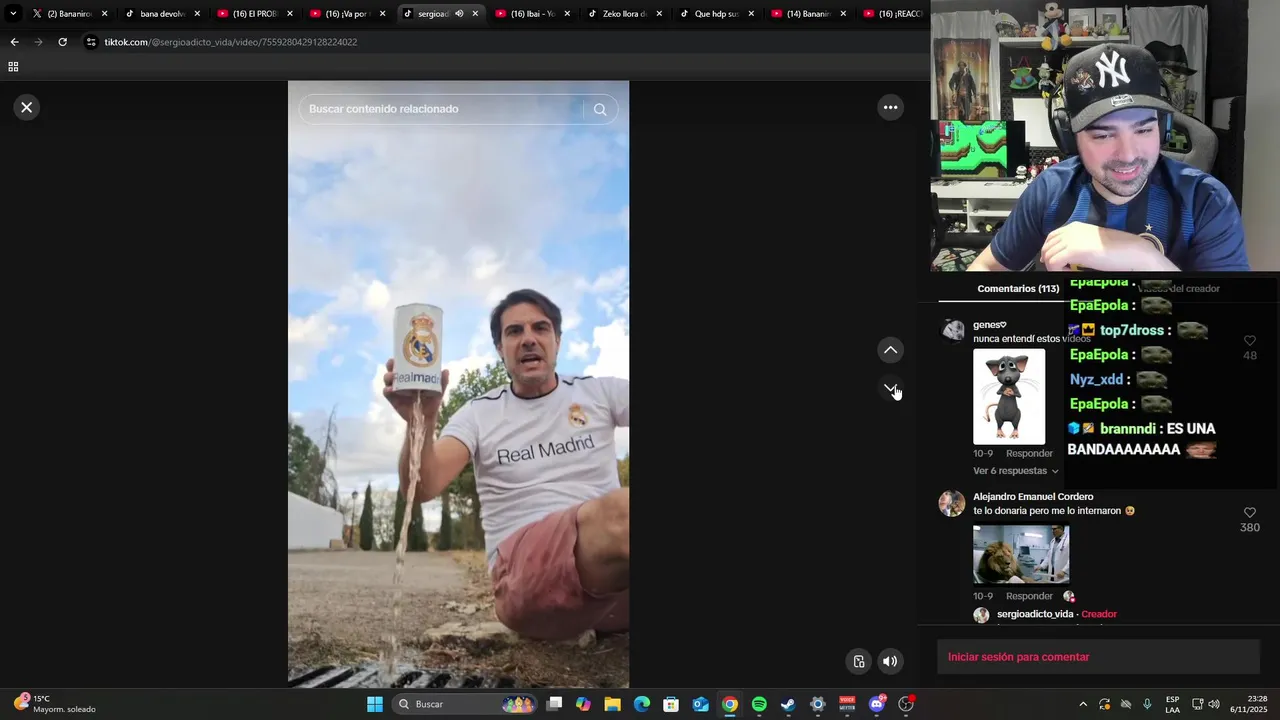Open the three-dot more options menu

tap(890, 107)
